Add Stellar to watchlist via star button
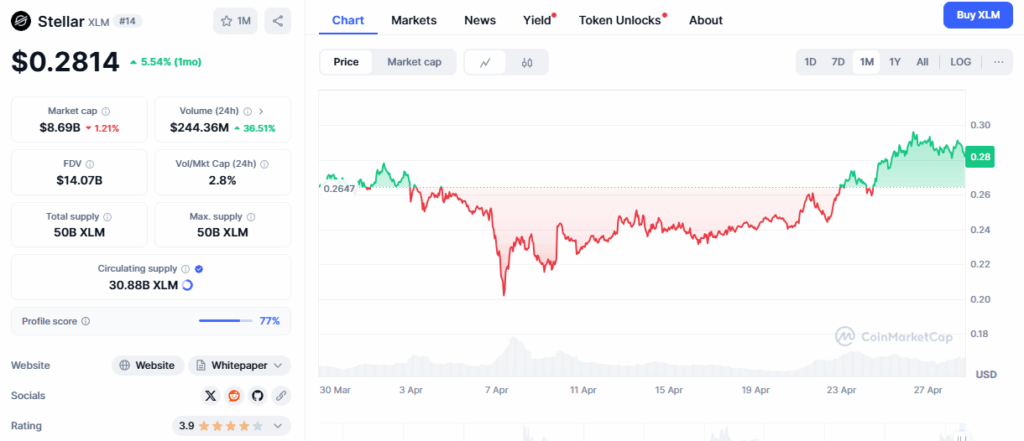 pos(236,20)
